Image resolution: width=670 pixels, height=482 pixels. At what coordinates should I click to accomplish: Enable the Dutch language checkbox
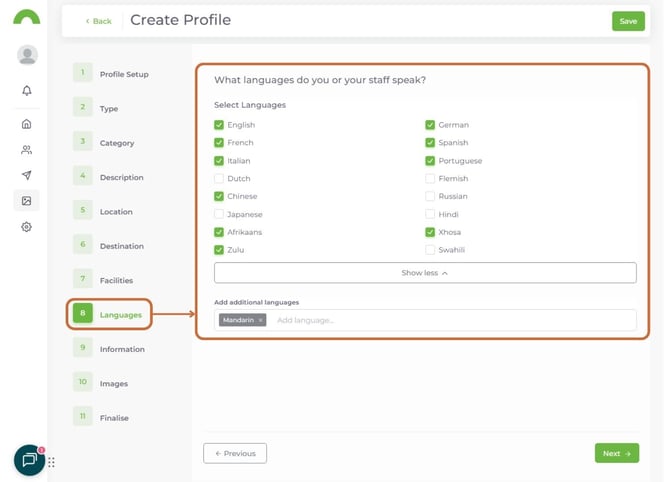tap(219, 179)
